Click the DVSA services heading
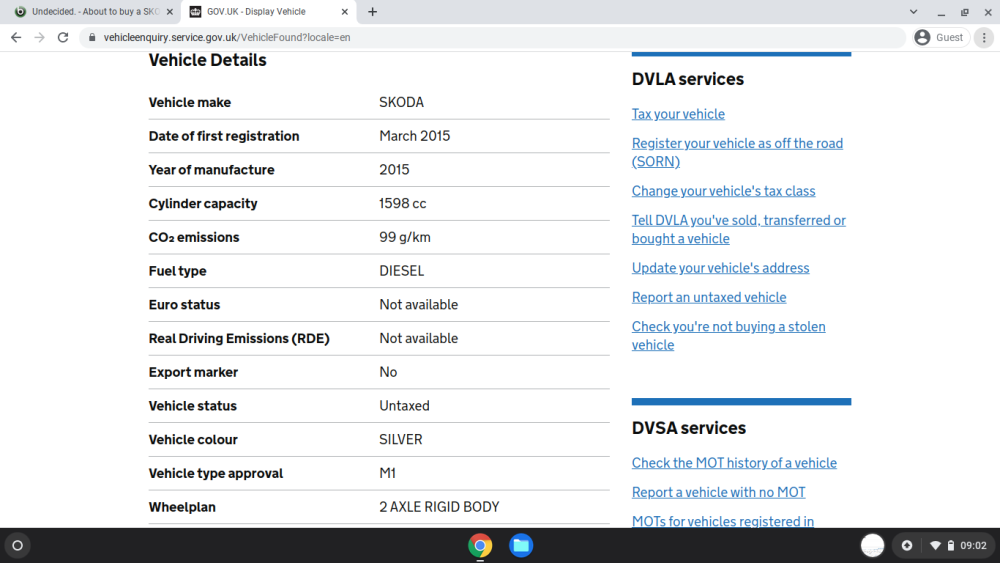 [689, 428]
